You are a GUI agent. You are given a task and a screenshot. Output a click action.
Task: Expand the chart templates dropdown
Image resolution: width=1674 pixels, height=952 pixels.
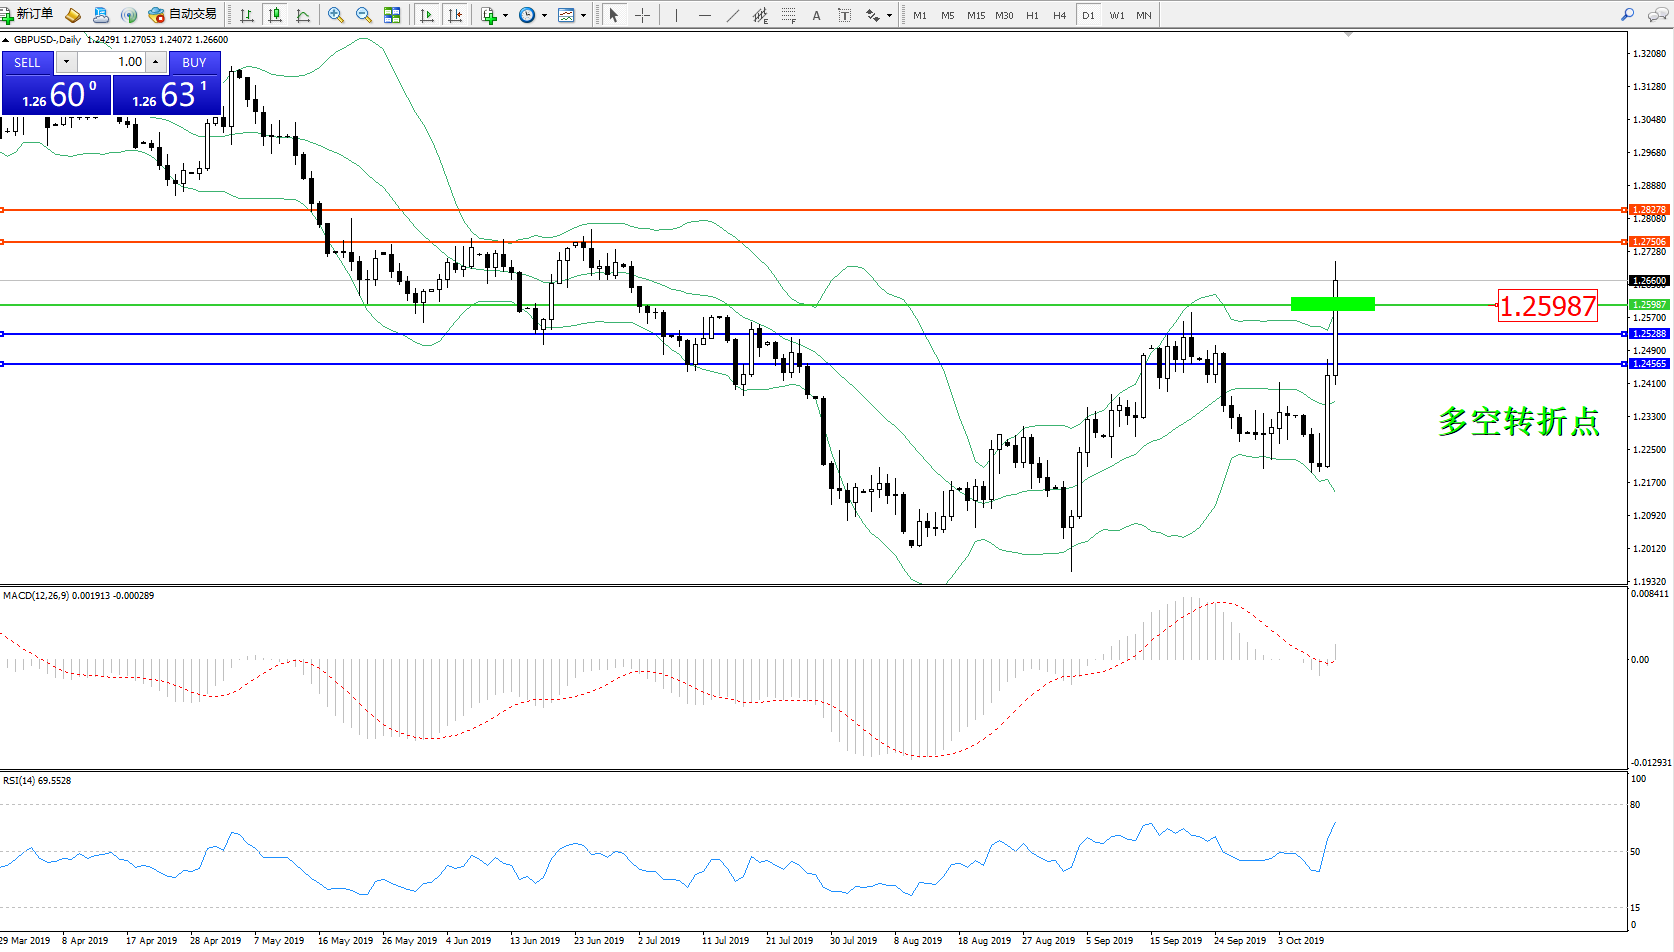583,15
